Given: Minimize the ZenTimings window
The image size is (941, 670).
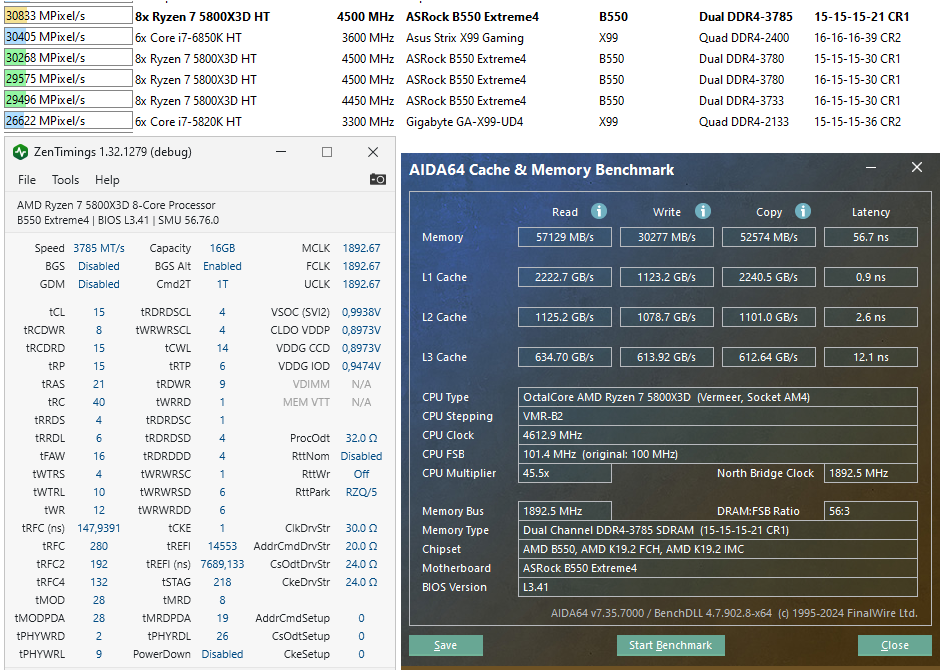Looking at the screenshot, I should [281, 152].
